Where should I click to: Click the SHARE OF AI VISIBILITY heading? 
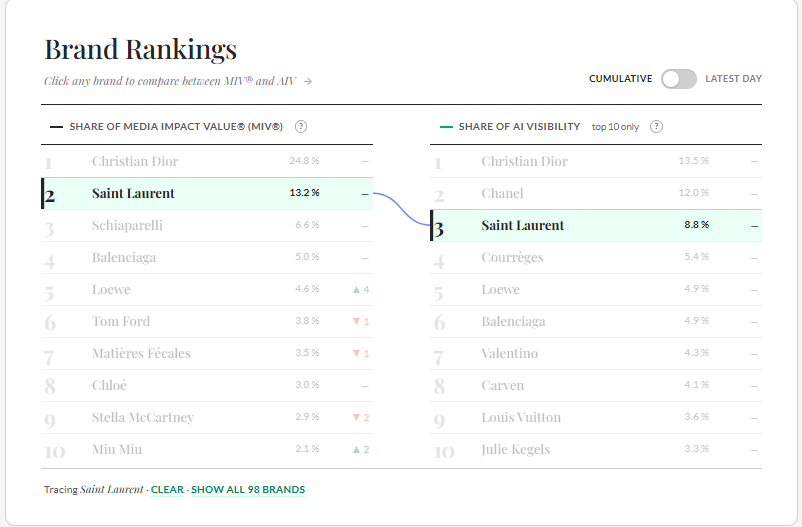(x=519, y=126)
